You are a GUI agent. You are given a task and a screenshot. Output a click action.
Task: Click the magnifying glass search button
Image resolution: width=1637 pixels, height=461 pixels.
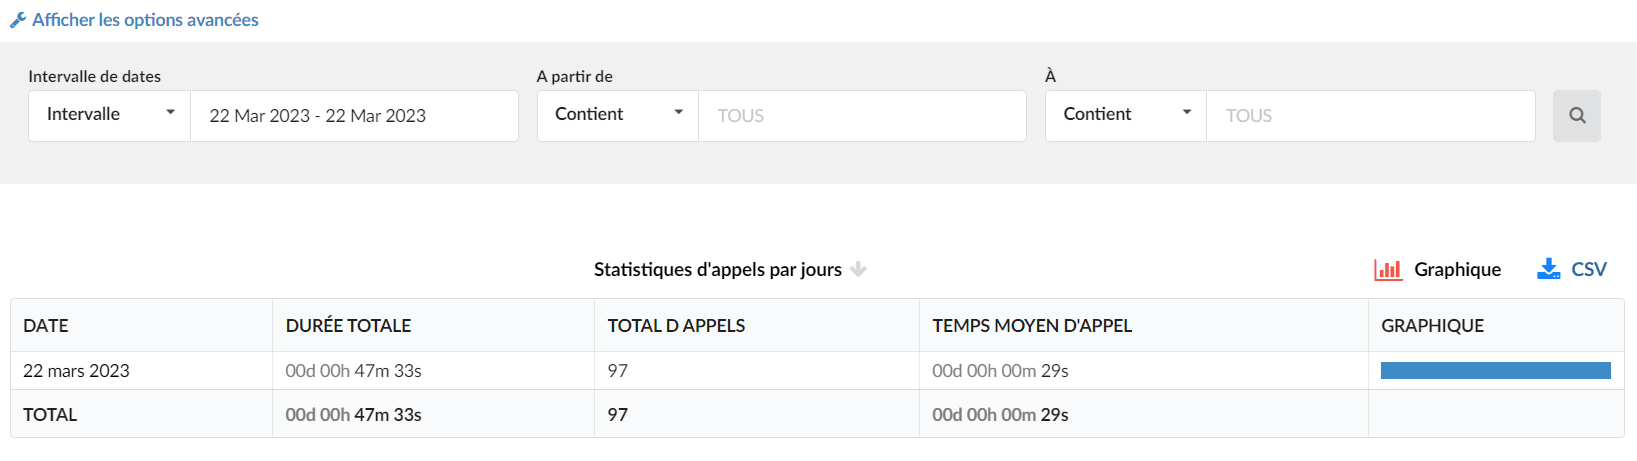coord(1577,116)
